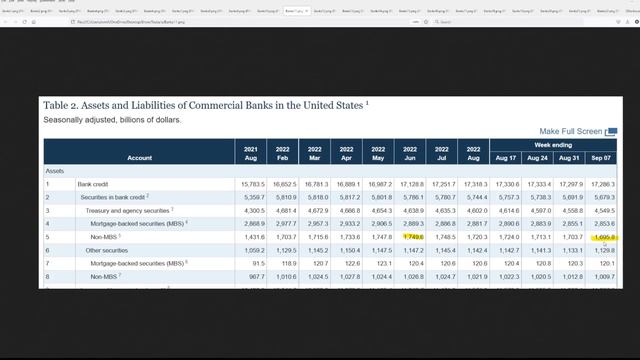The width and height of the screenshot is (640, 360).
Task: Click Bank credit value 17,128.8 for 2022 Jun
Action: [x=412, y=184]
